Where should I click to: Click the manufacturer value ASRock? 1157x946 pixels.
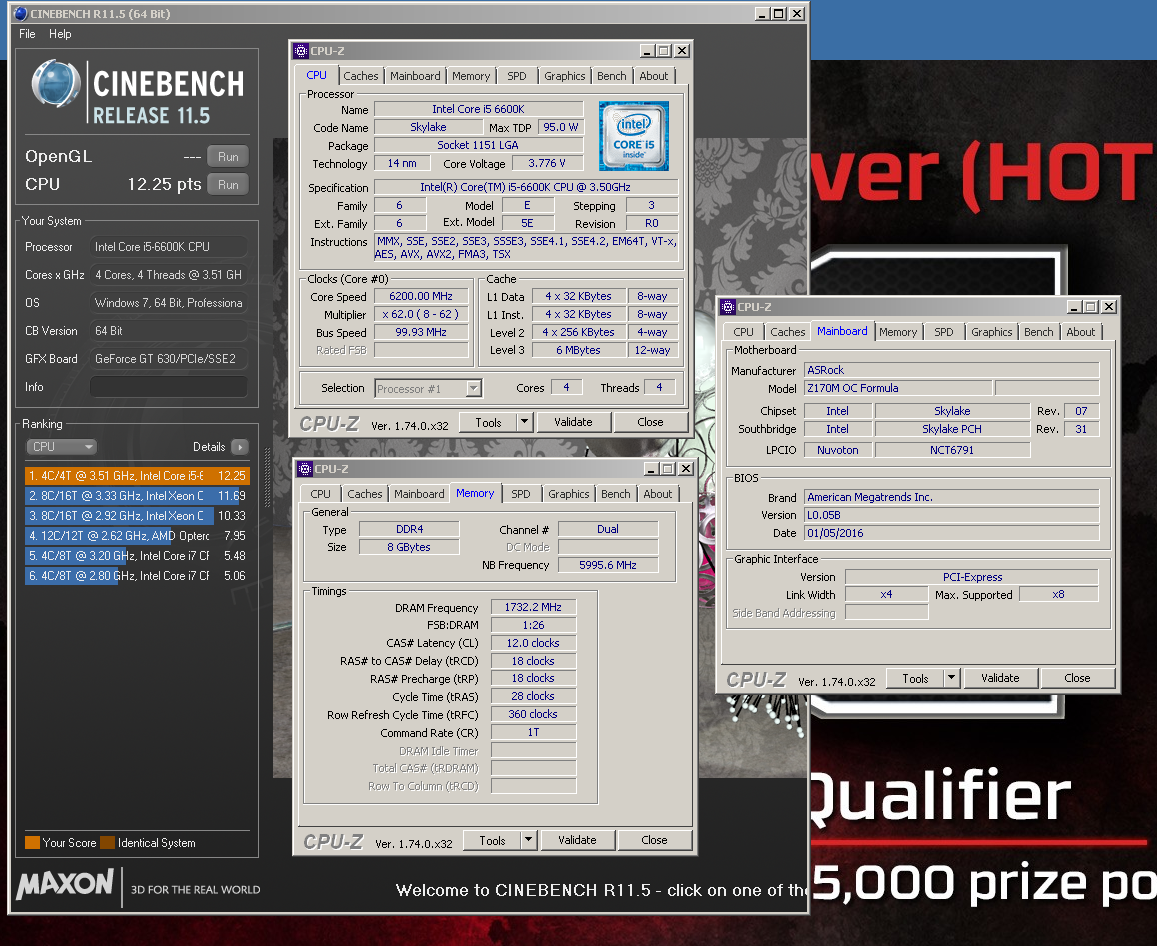[x=951, y=370]
